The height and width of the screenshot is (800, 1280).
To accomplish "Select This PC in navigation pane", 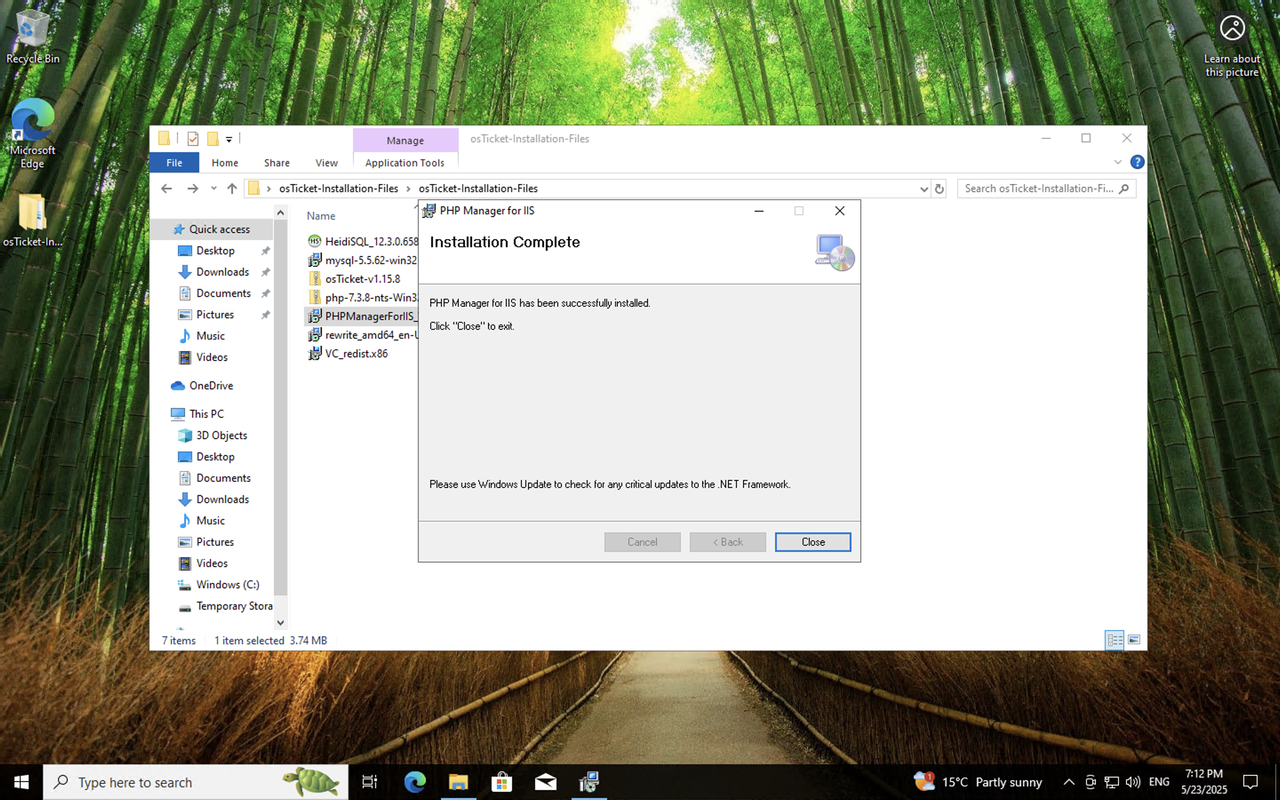I will click(x=206, y=414).
